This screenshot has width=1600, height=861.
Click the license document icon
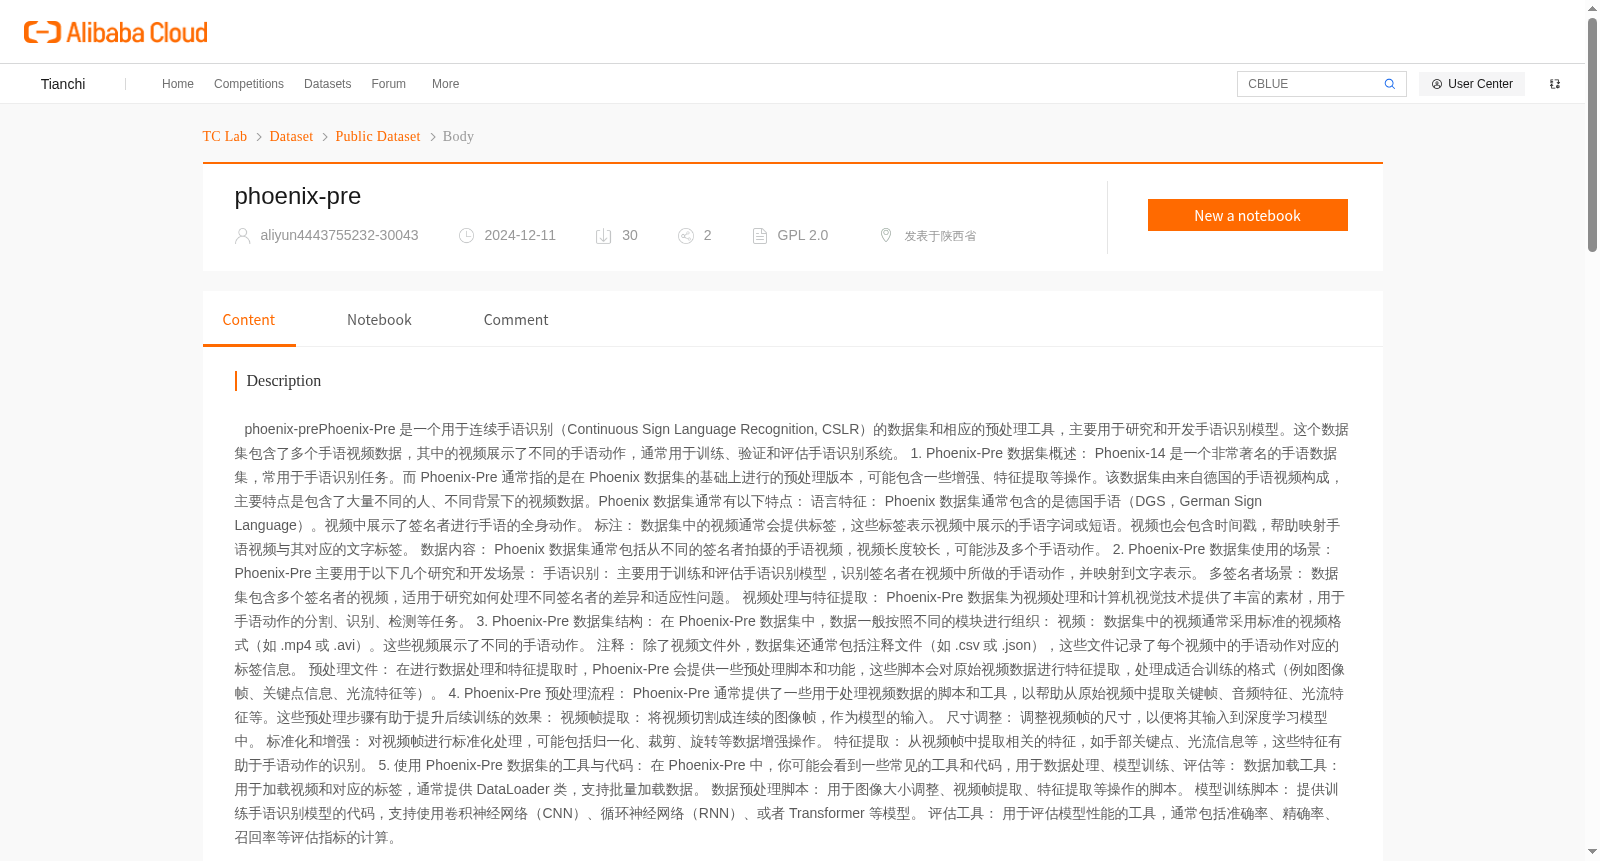click(x=760, y=236)
